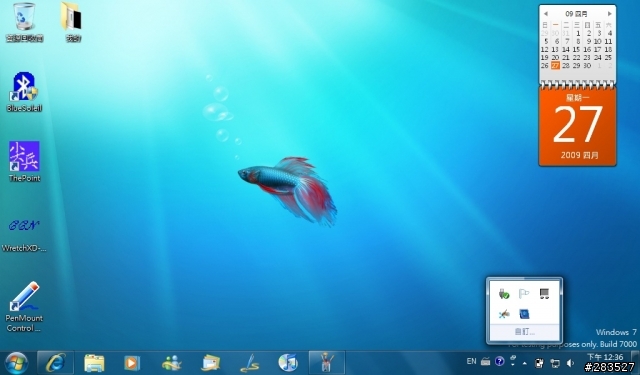Open the taskbar clock showing 12:36
This screenshot has width=640, height=375.
(605, 357)
